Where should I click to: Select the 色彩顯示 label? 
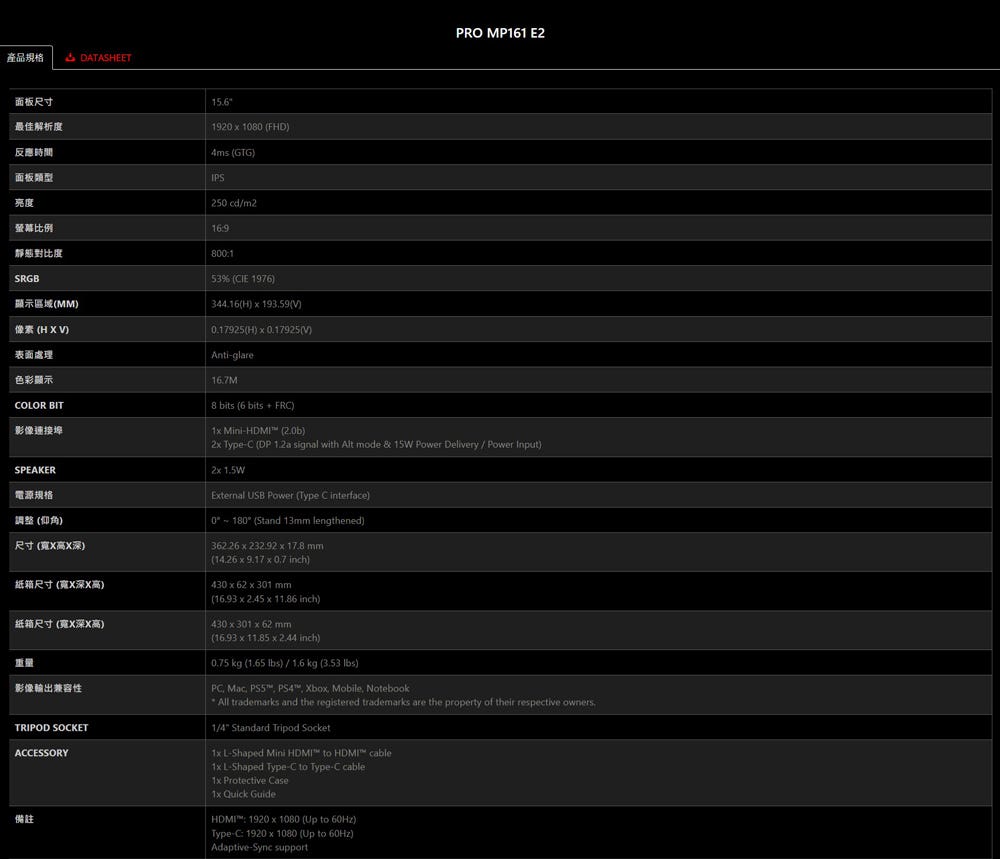click(34, 379)
